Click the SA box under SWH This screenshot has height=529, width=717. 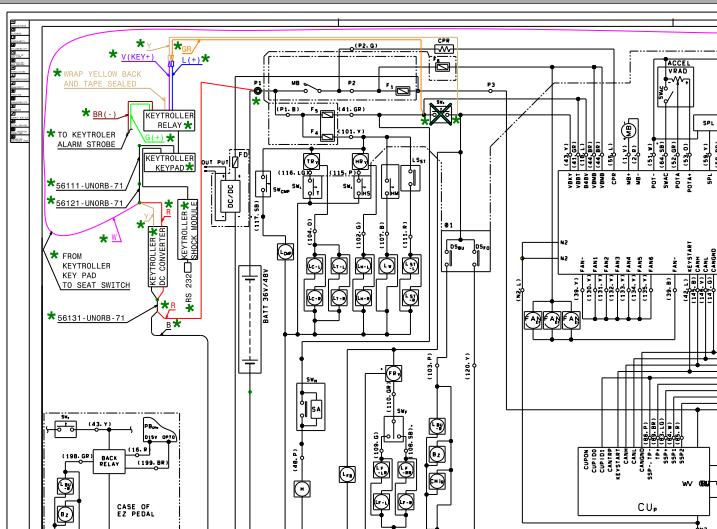coord(316,410)
